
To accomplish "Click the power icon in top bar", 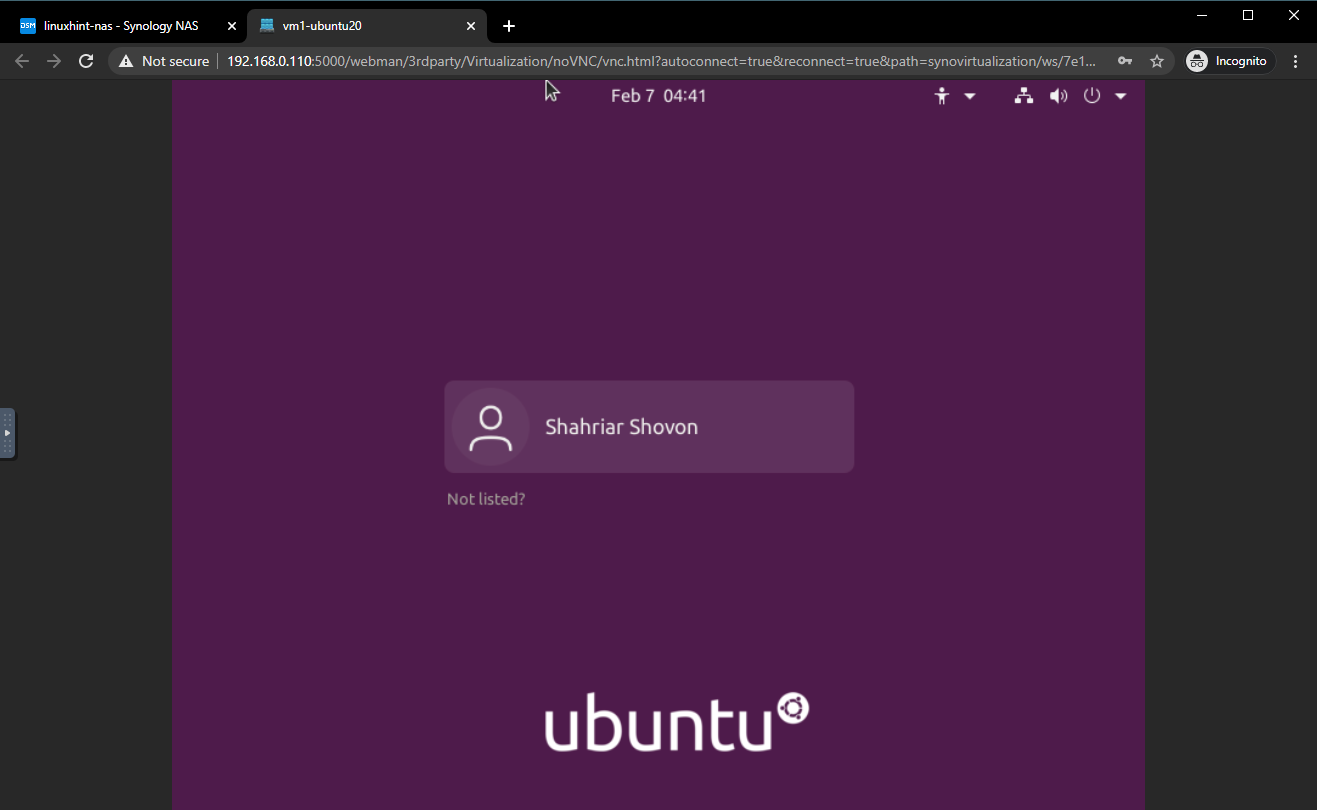I will click(x=1092, y=96).
